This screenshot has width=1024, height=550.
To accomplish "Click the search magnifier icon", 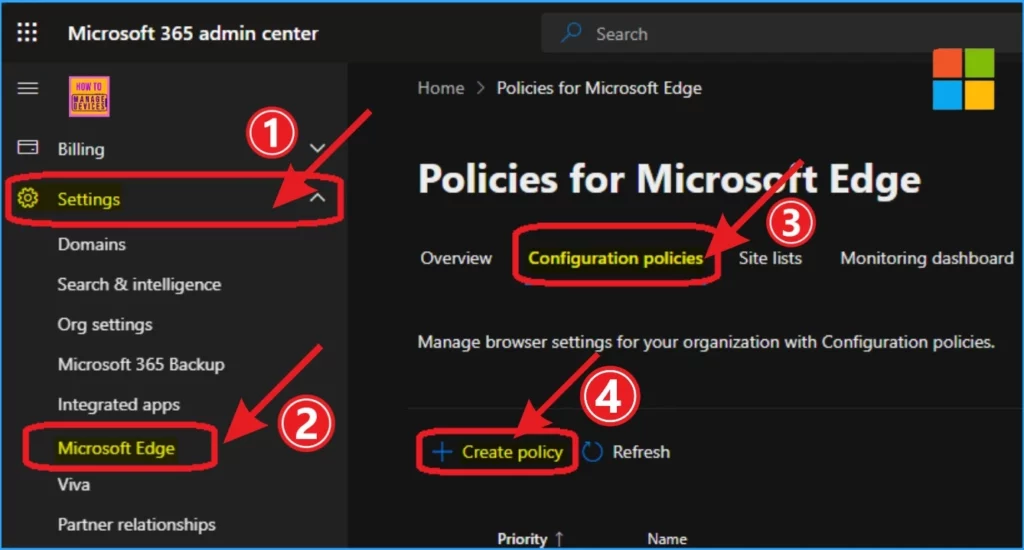I will (571, 32).
